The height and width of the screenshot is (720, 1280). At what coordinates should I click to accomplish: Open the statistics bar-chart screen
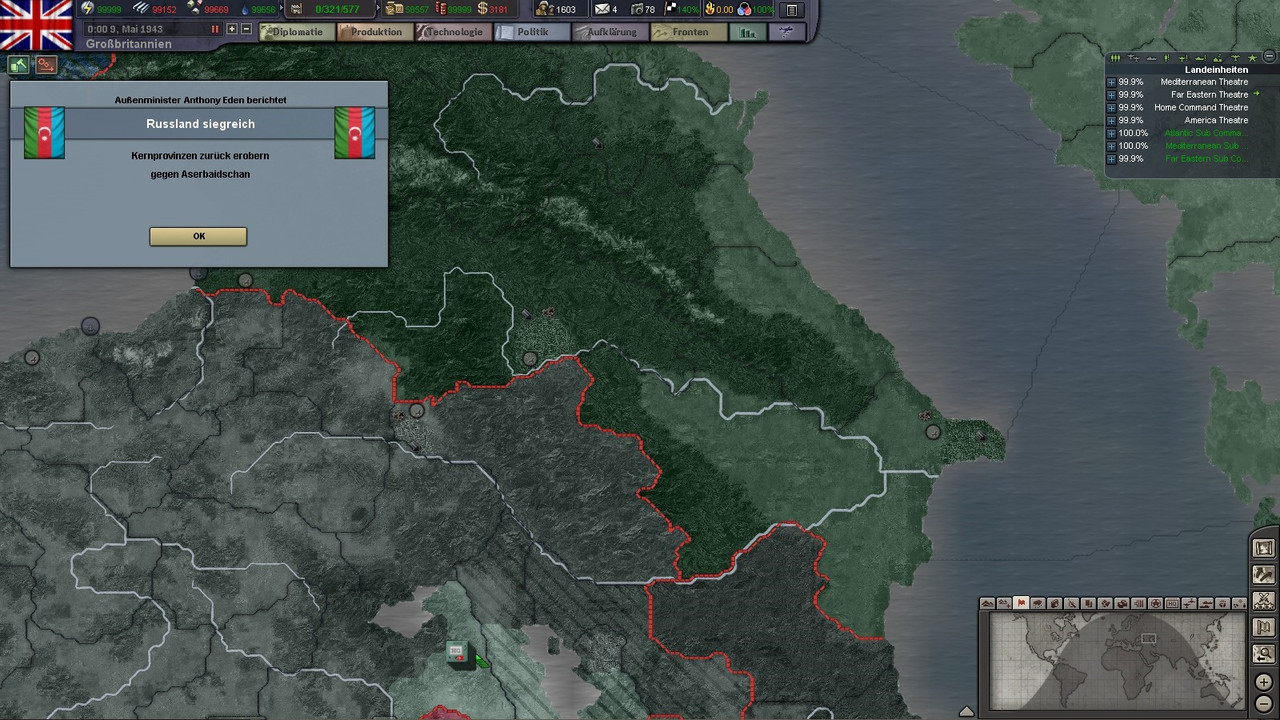[x=747, y=32]
